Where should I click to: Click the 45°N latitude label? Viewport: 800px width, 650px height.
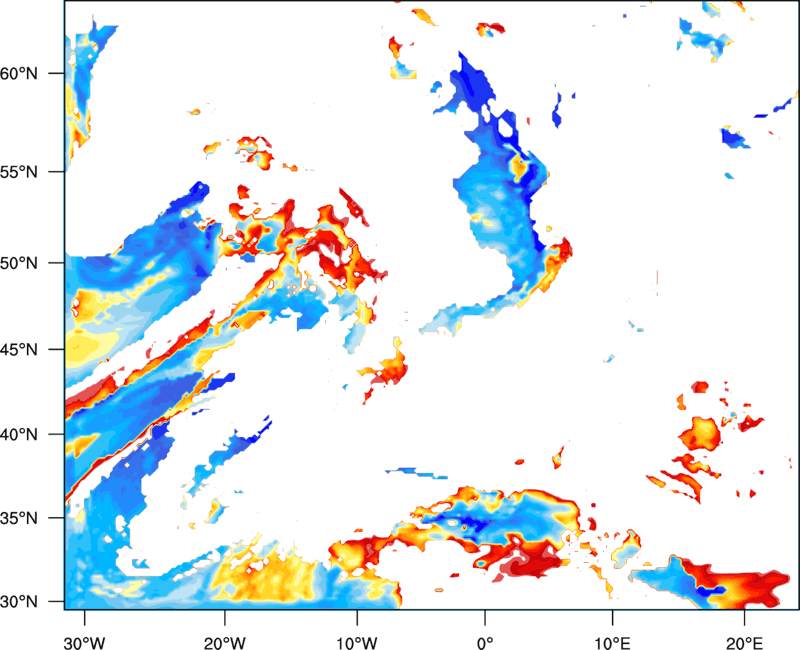pos(19,349)
